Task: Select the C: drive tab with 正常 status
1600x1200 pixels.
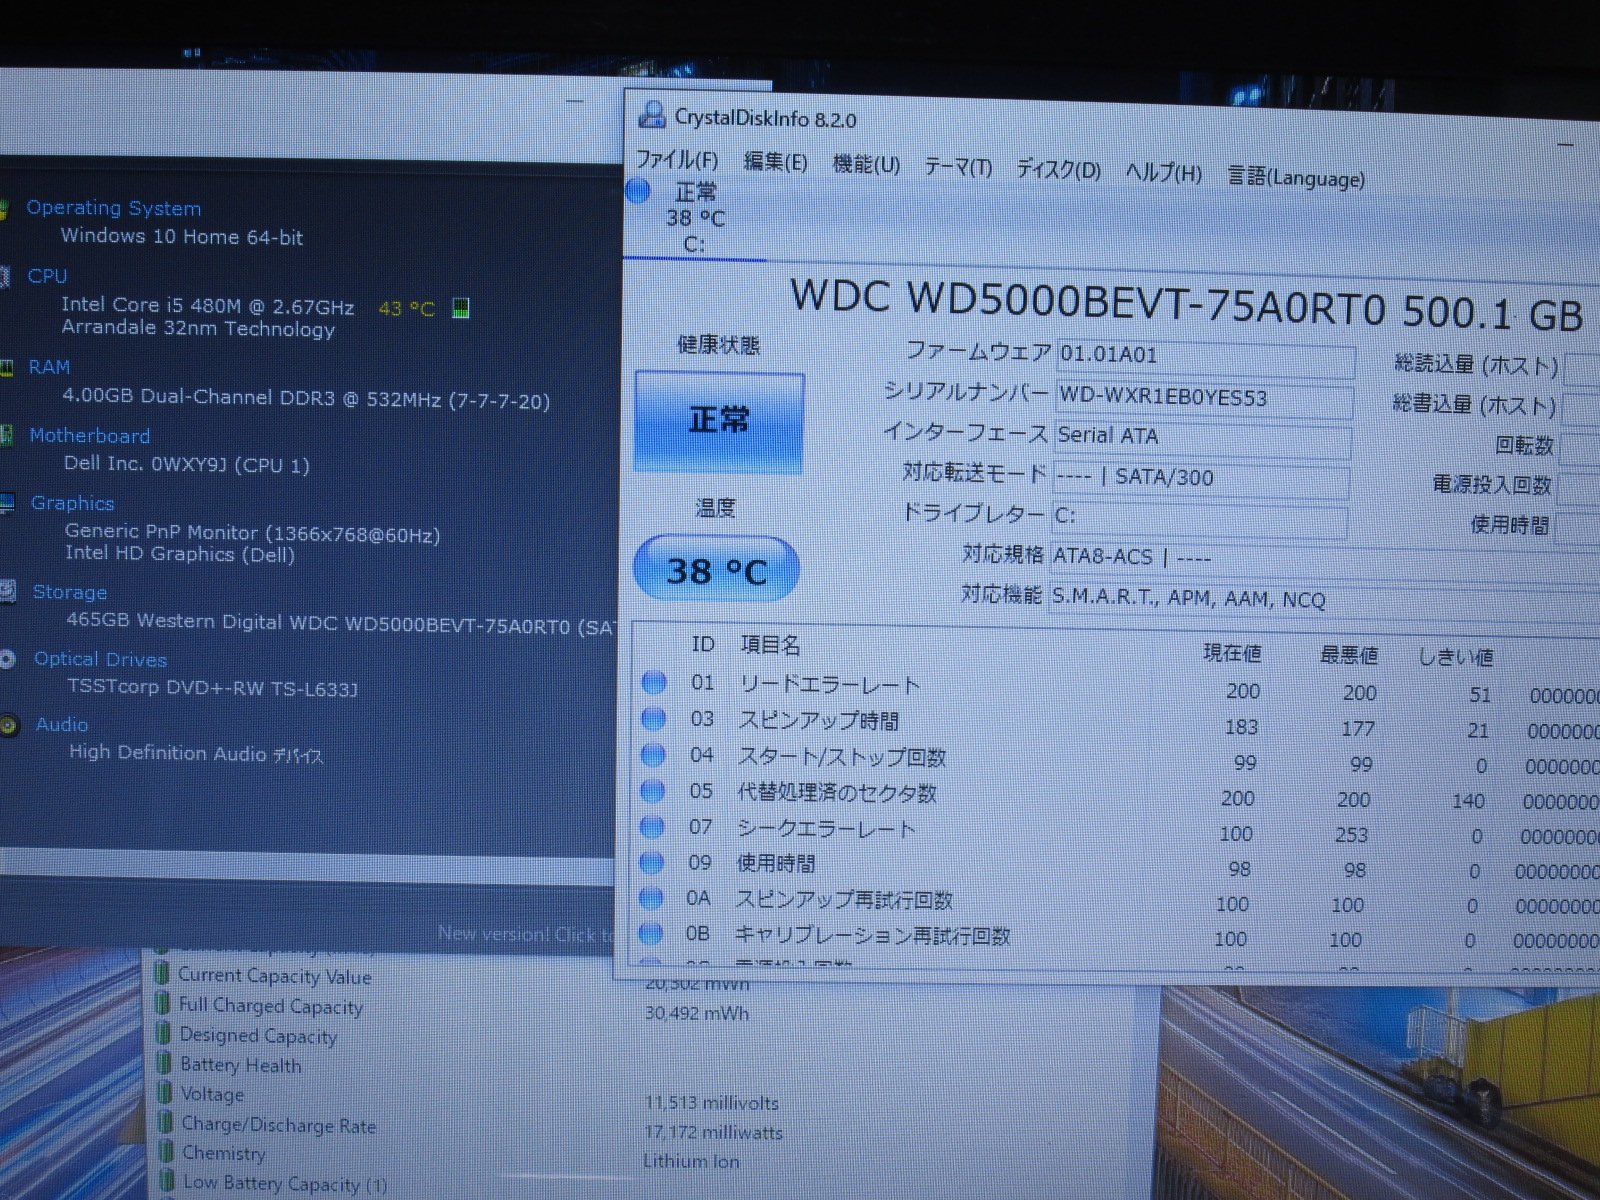Action: pyautogui.click(x=685, y=217)
